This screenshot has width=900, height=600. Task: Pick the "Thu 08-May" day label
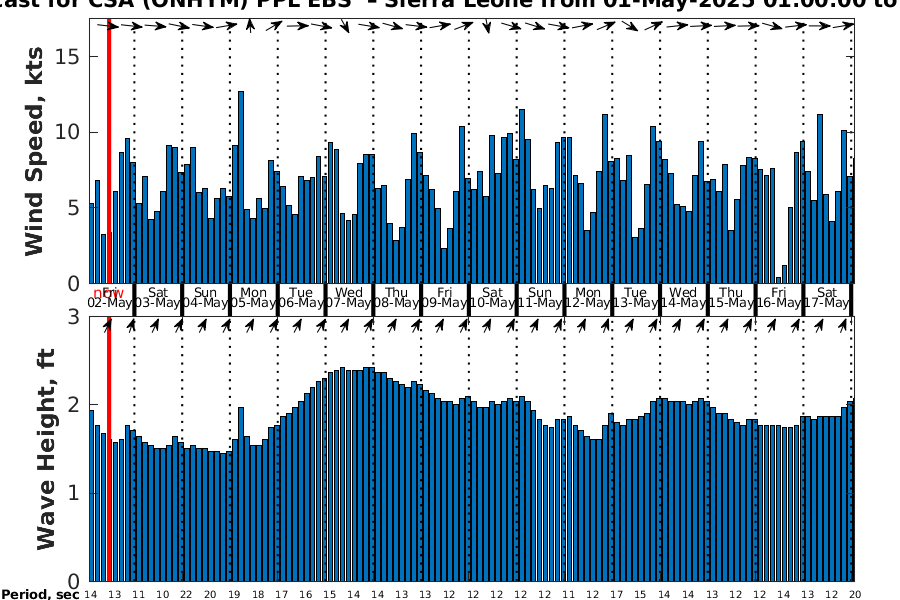click(x=396, y=297)
